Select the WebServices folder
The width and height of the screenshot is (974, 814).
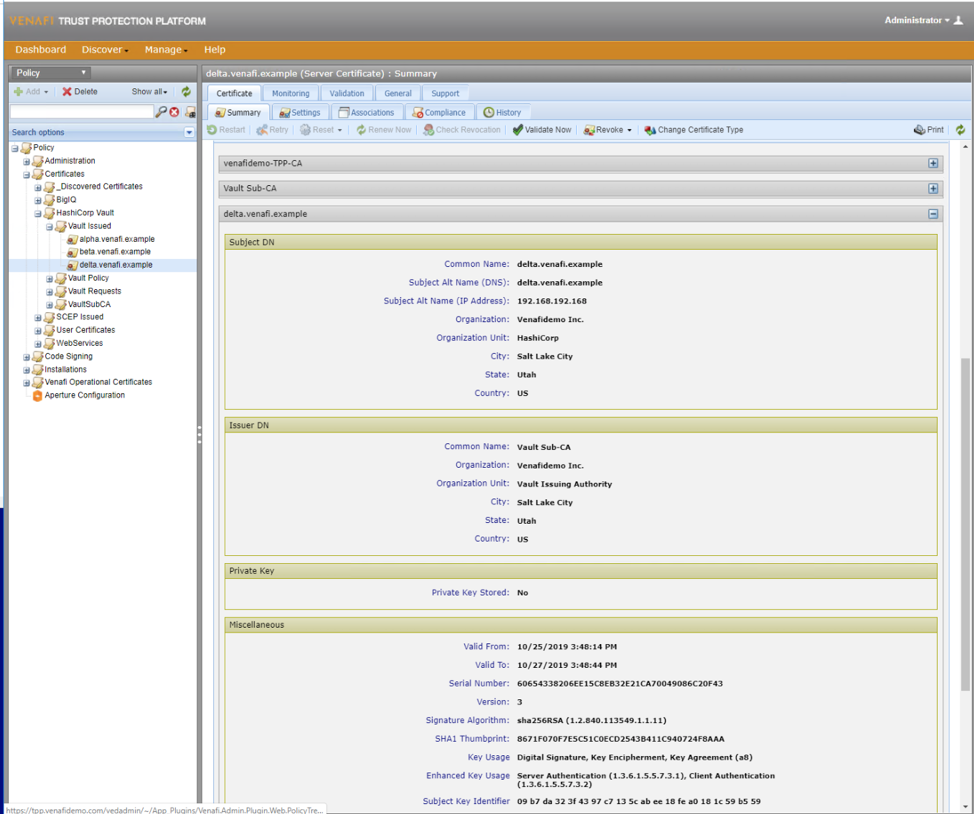tap(80, 343)
